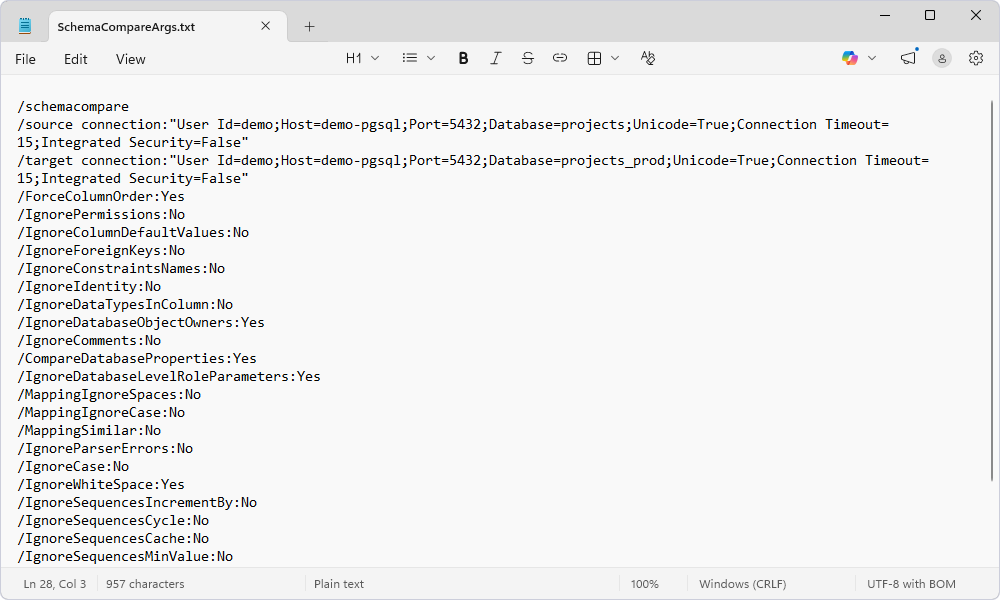Open Notepad settings gear

click(976, 58)
